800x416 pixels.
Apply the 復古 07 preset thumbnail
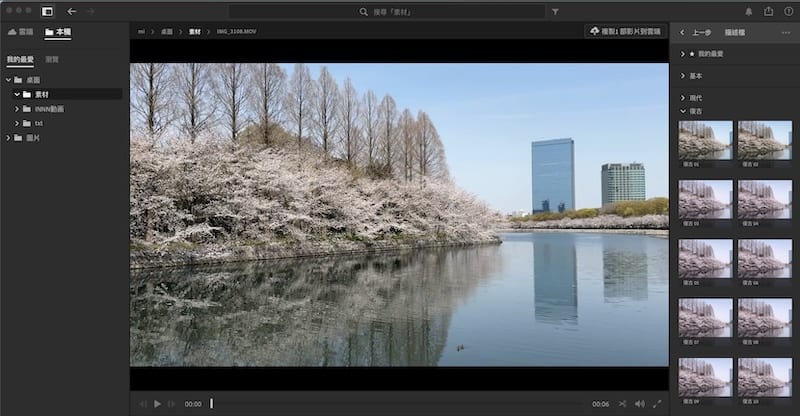pos(706,318)
